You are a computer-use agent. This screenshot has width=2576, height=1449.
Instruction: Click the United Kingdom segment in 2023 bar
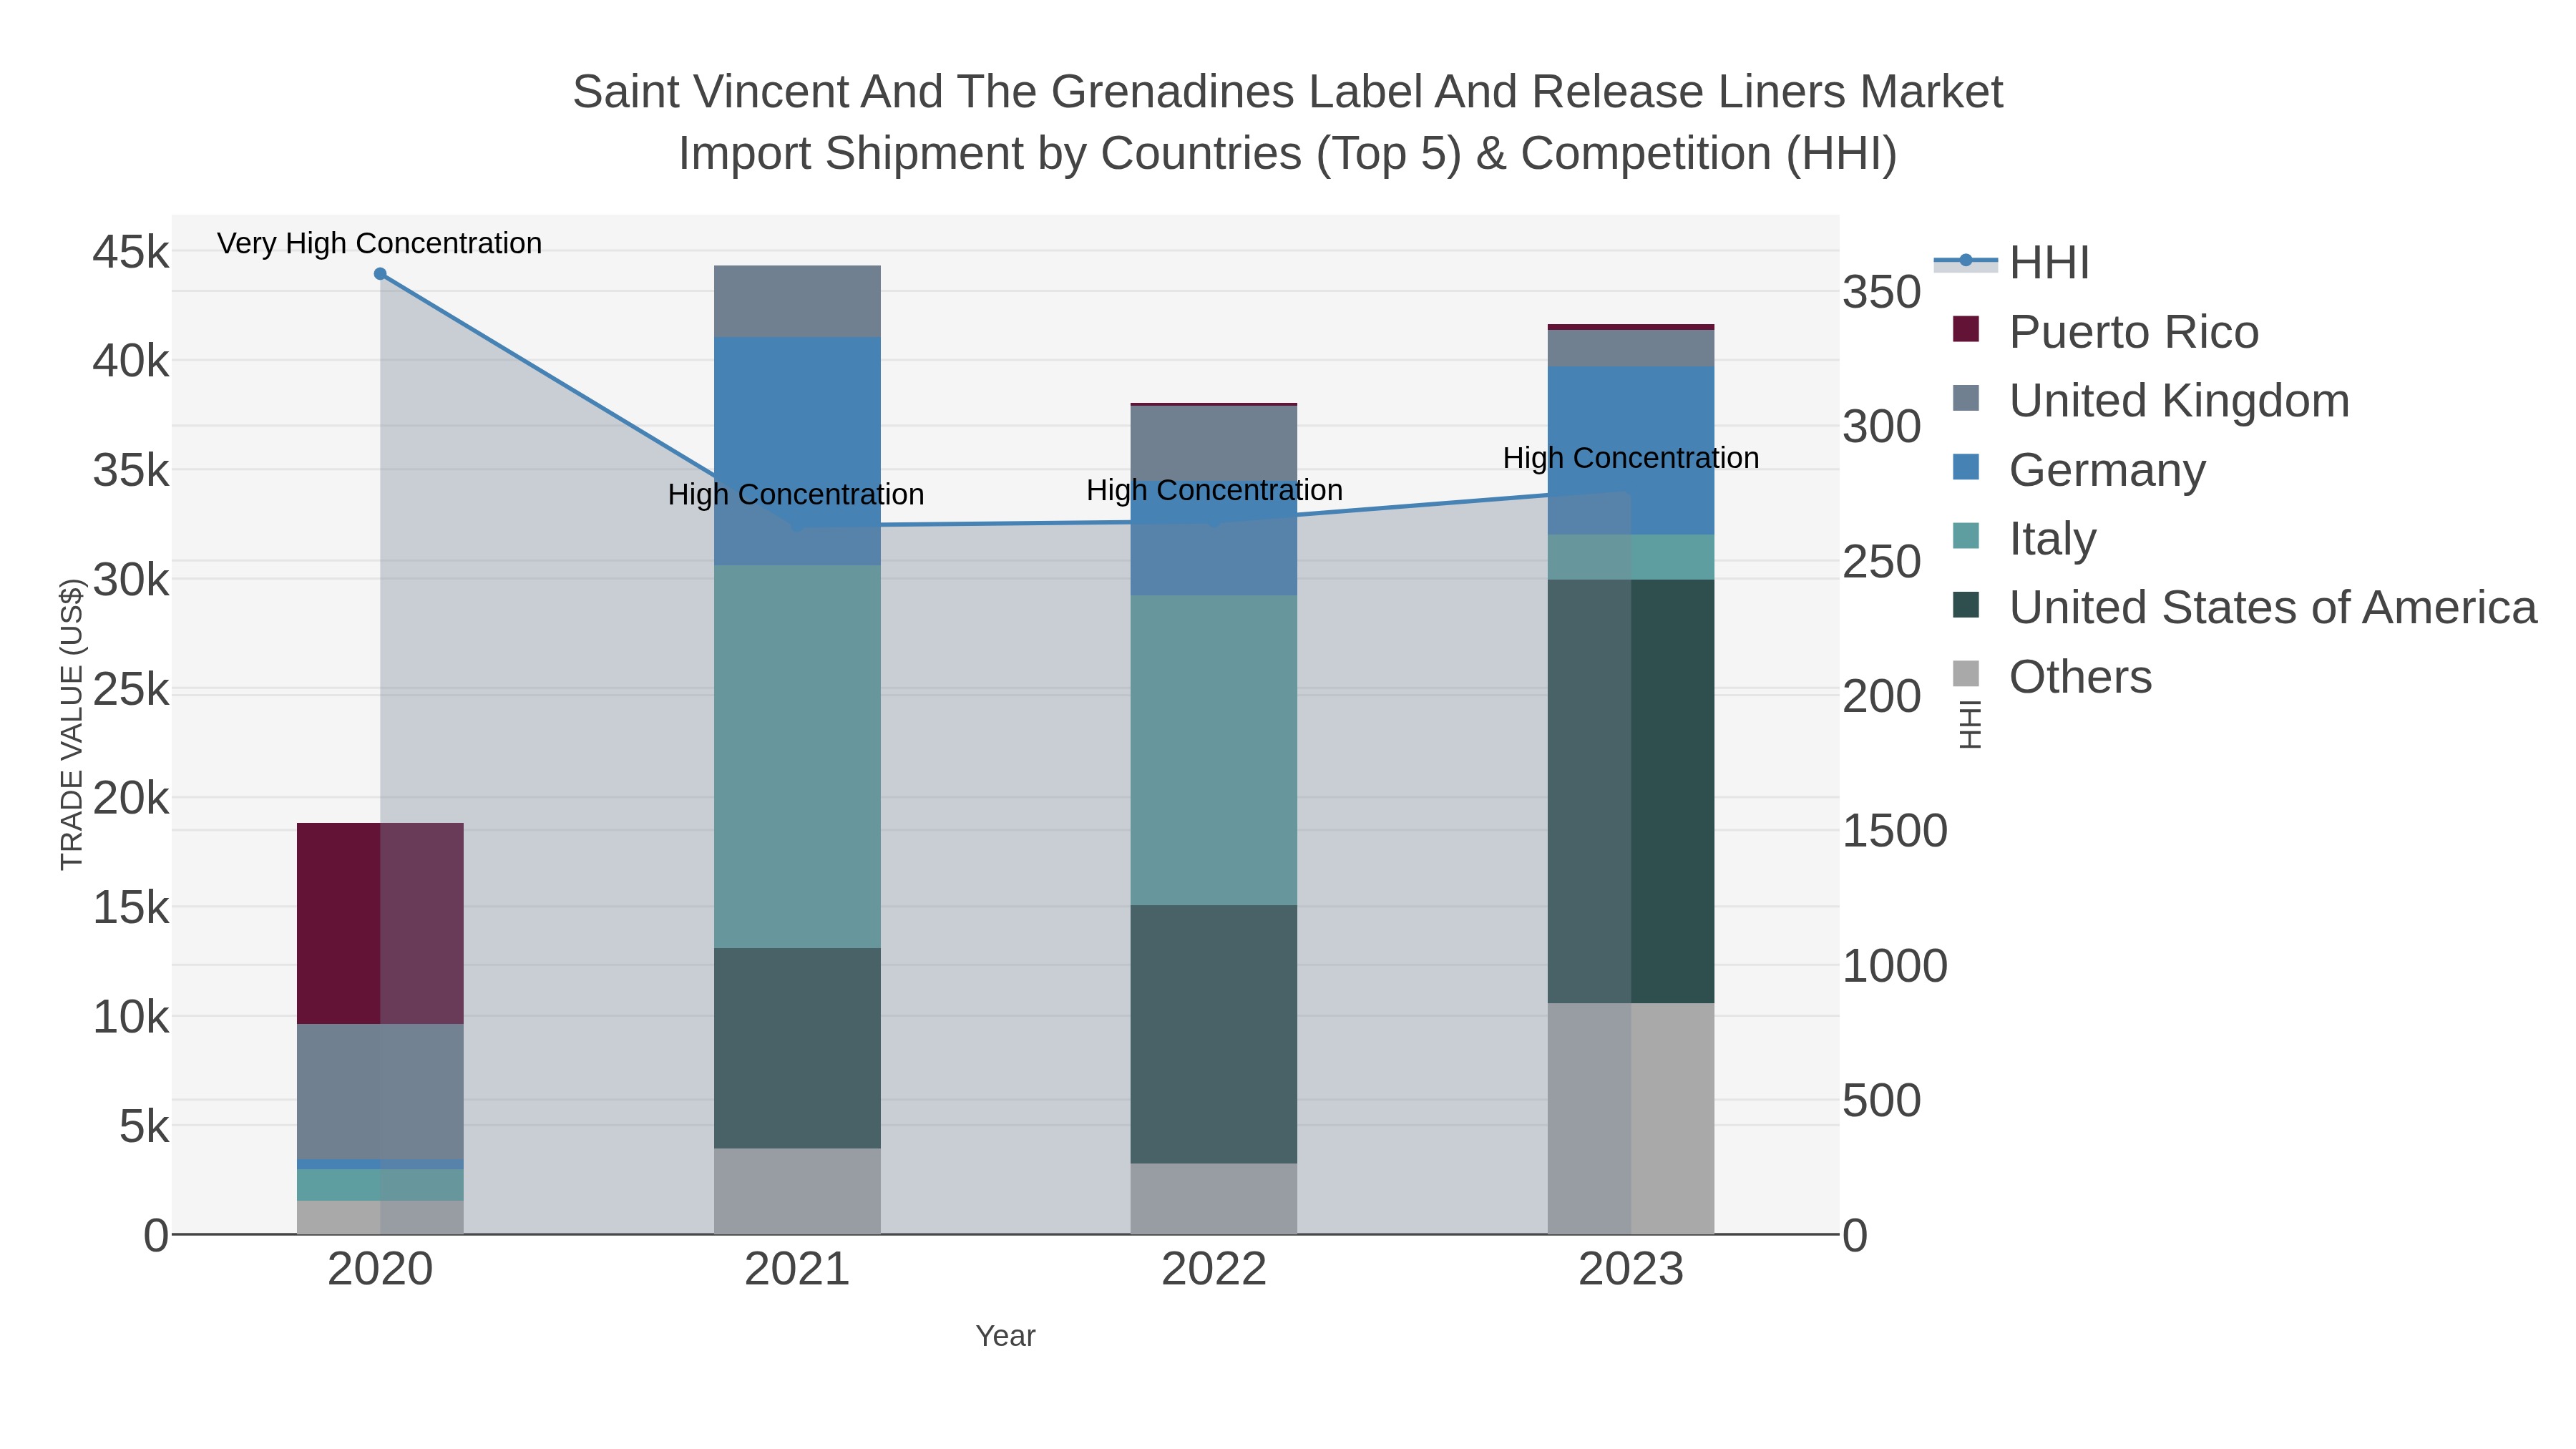tap(1631, 348)
